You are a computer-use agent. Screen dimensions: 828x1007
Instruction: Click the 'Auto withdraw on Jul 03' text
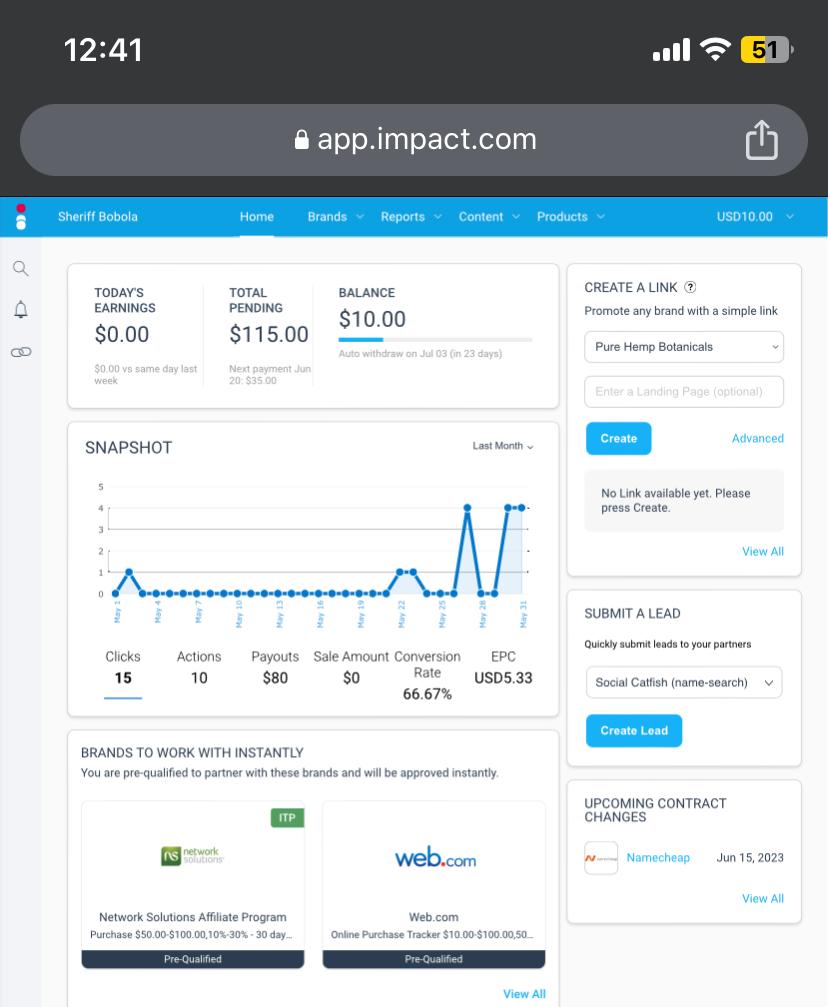coord(420,354)
